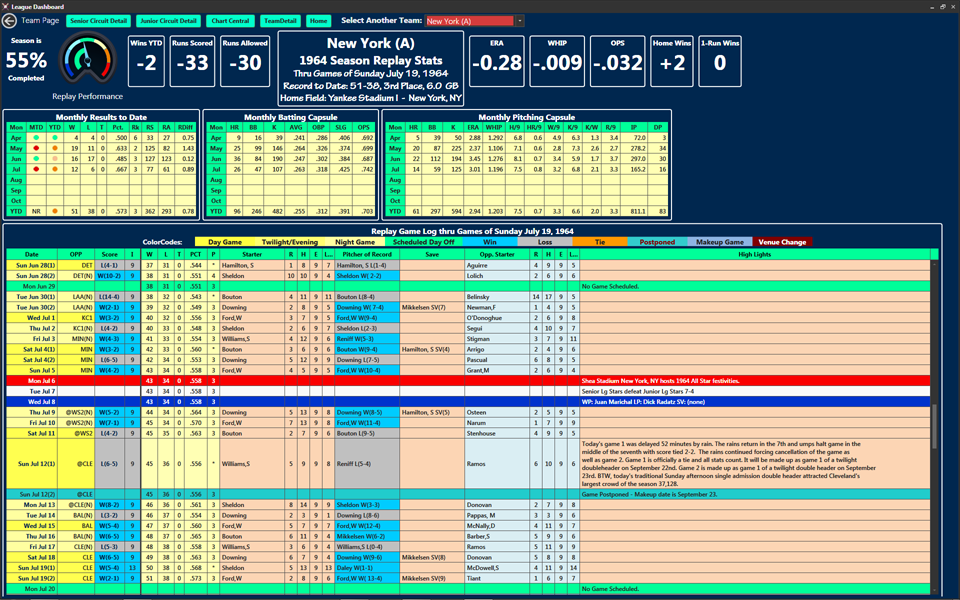
Task: Click the L(14-4) score cell
Action: coord(110,297)
